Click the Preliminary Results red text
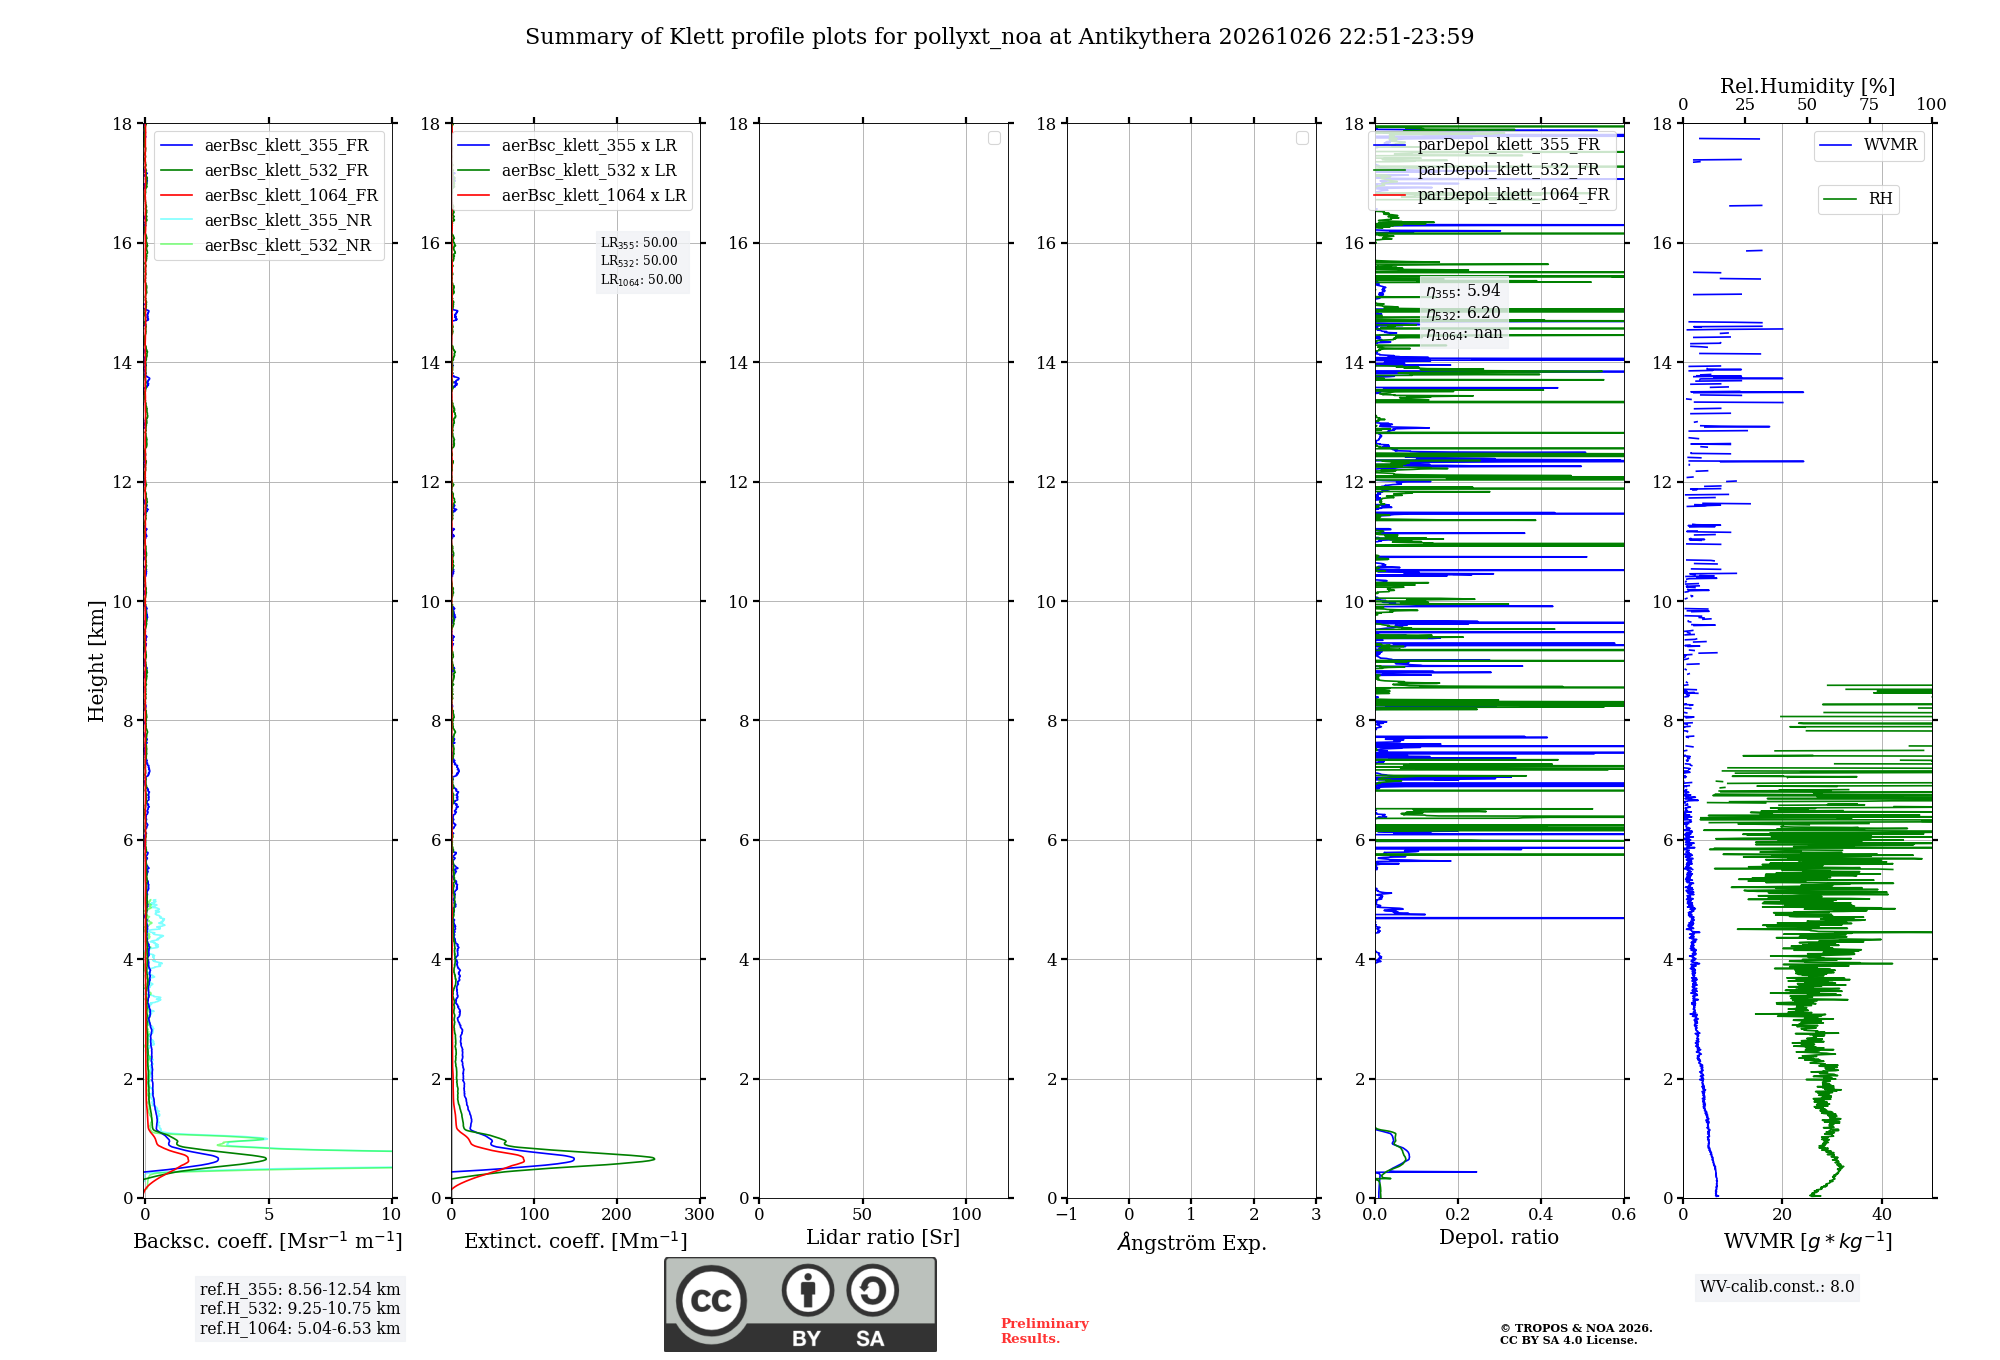The height and width of the screenshot is (1360, 2000). click(1045, 1331)
